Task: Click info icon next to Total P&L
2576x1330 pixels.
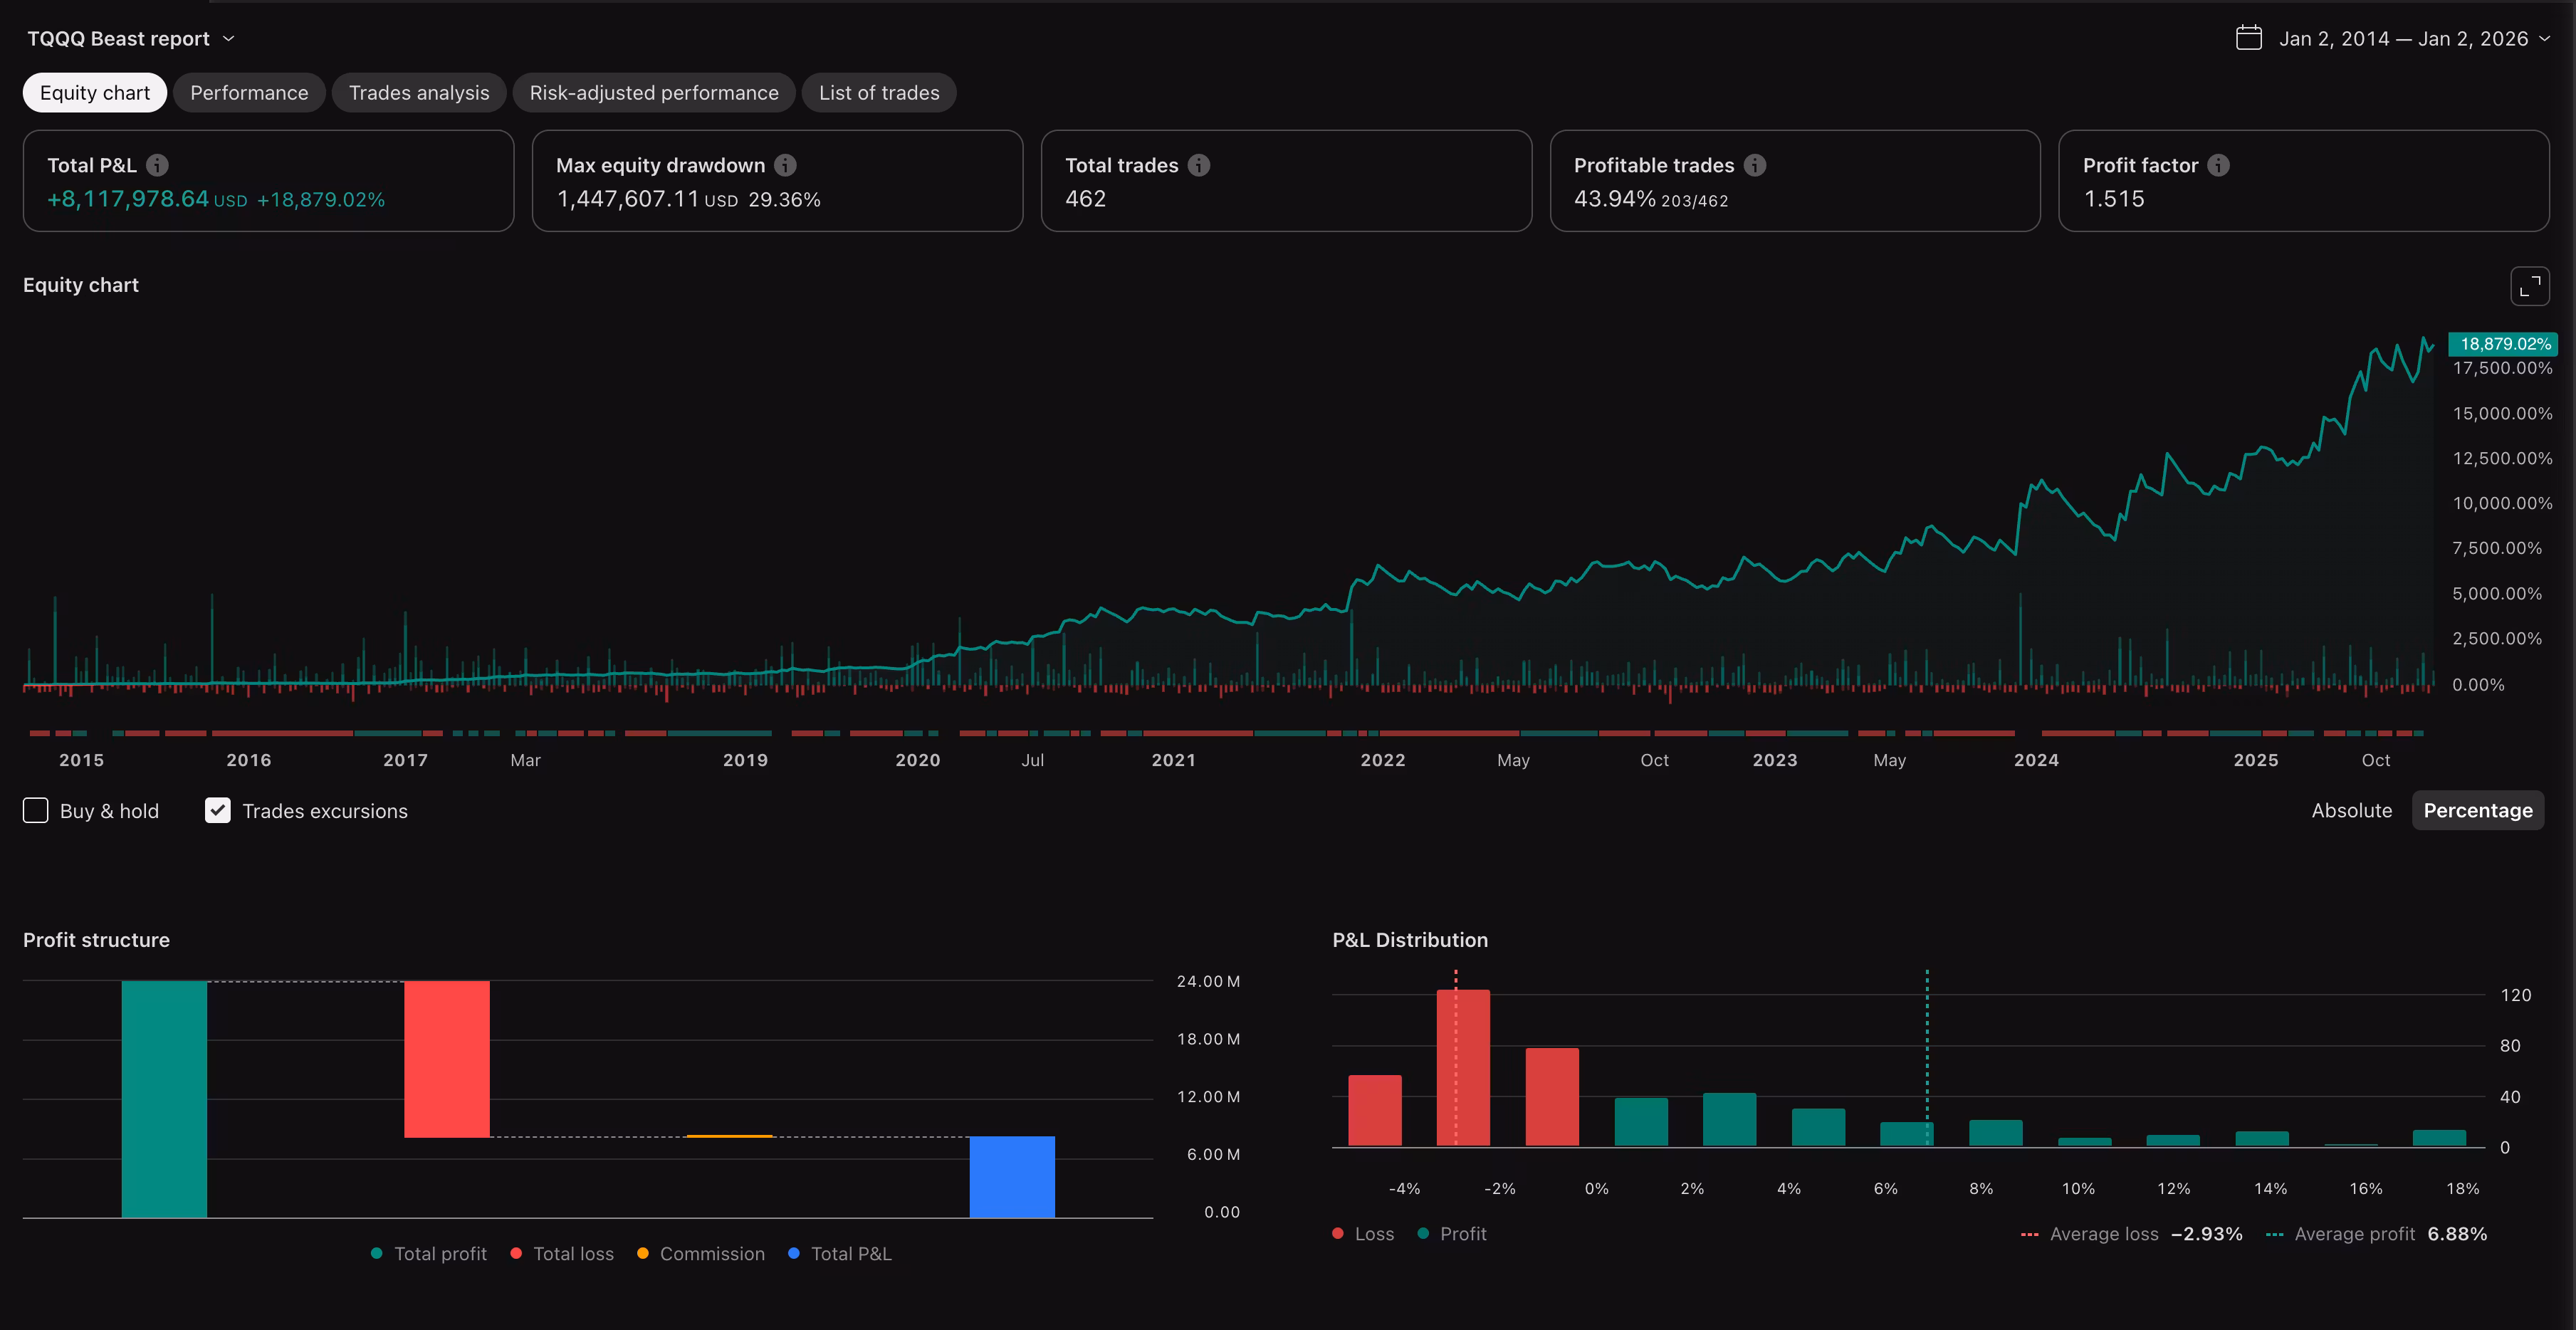Action: (x=157, y=165)
